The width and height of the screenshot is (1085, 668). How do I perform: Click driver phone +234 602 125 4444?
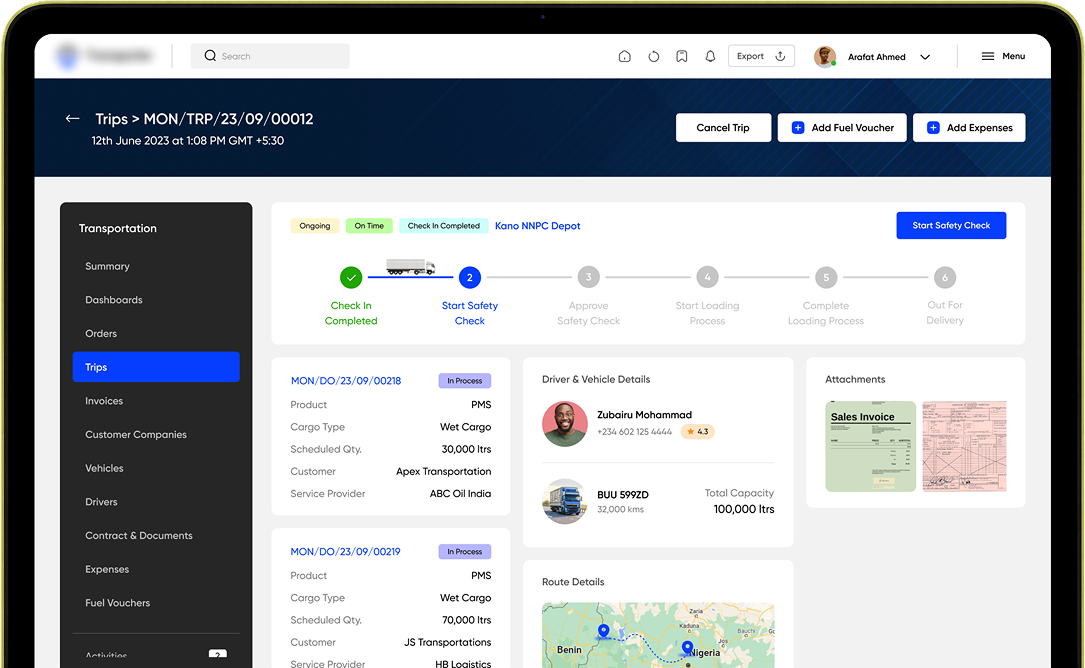point(635,432)
